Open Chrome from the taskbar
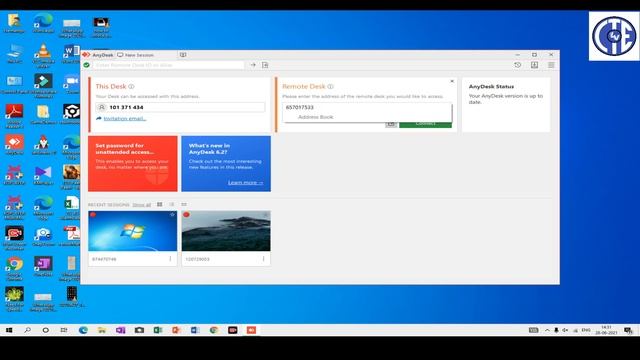Viewport: 640px width, 360px height. (214, 330)
